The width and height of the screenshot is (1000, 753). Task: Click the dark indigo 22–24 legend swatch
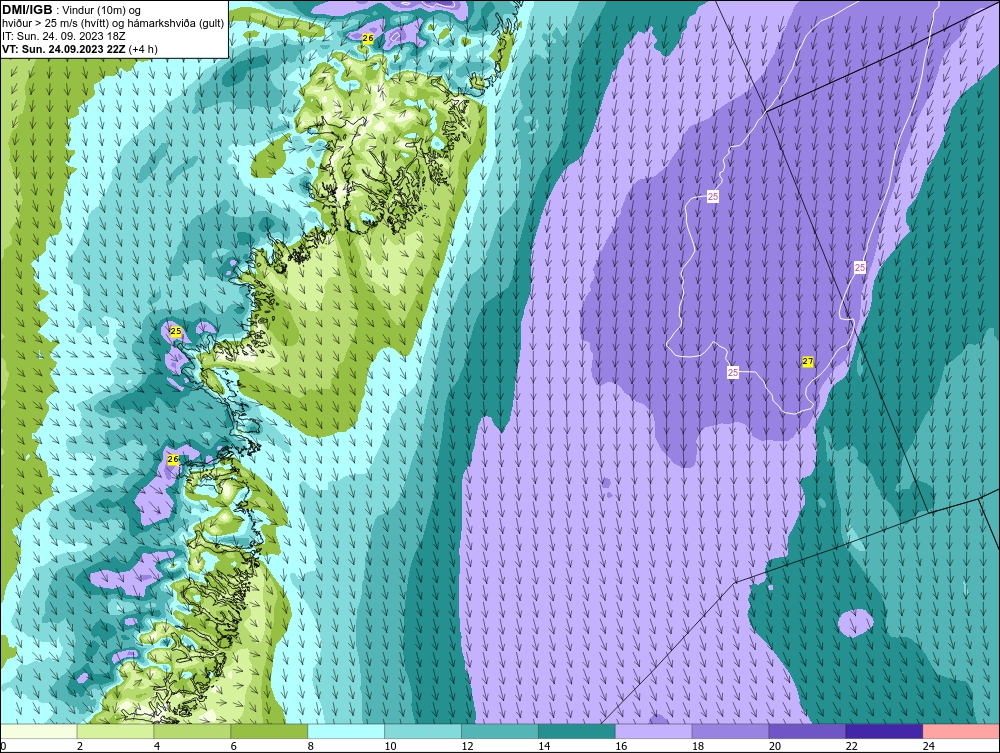coord(884,731)
